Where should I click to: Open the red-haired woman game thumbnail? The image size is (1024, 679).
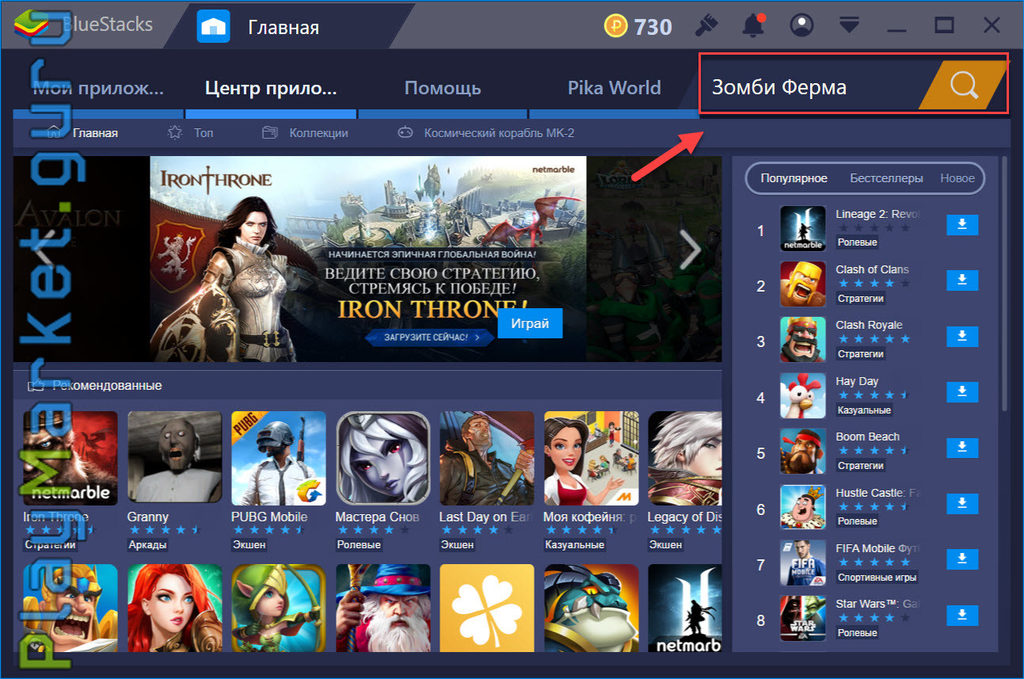[174, 608]
